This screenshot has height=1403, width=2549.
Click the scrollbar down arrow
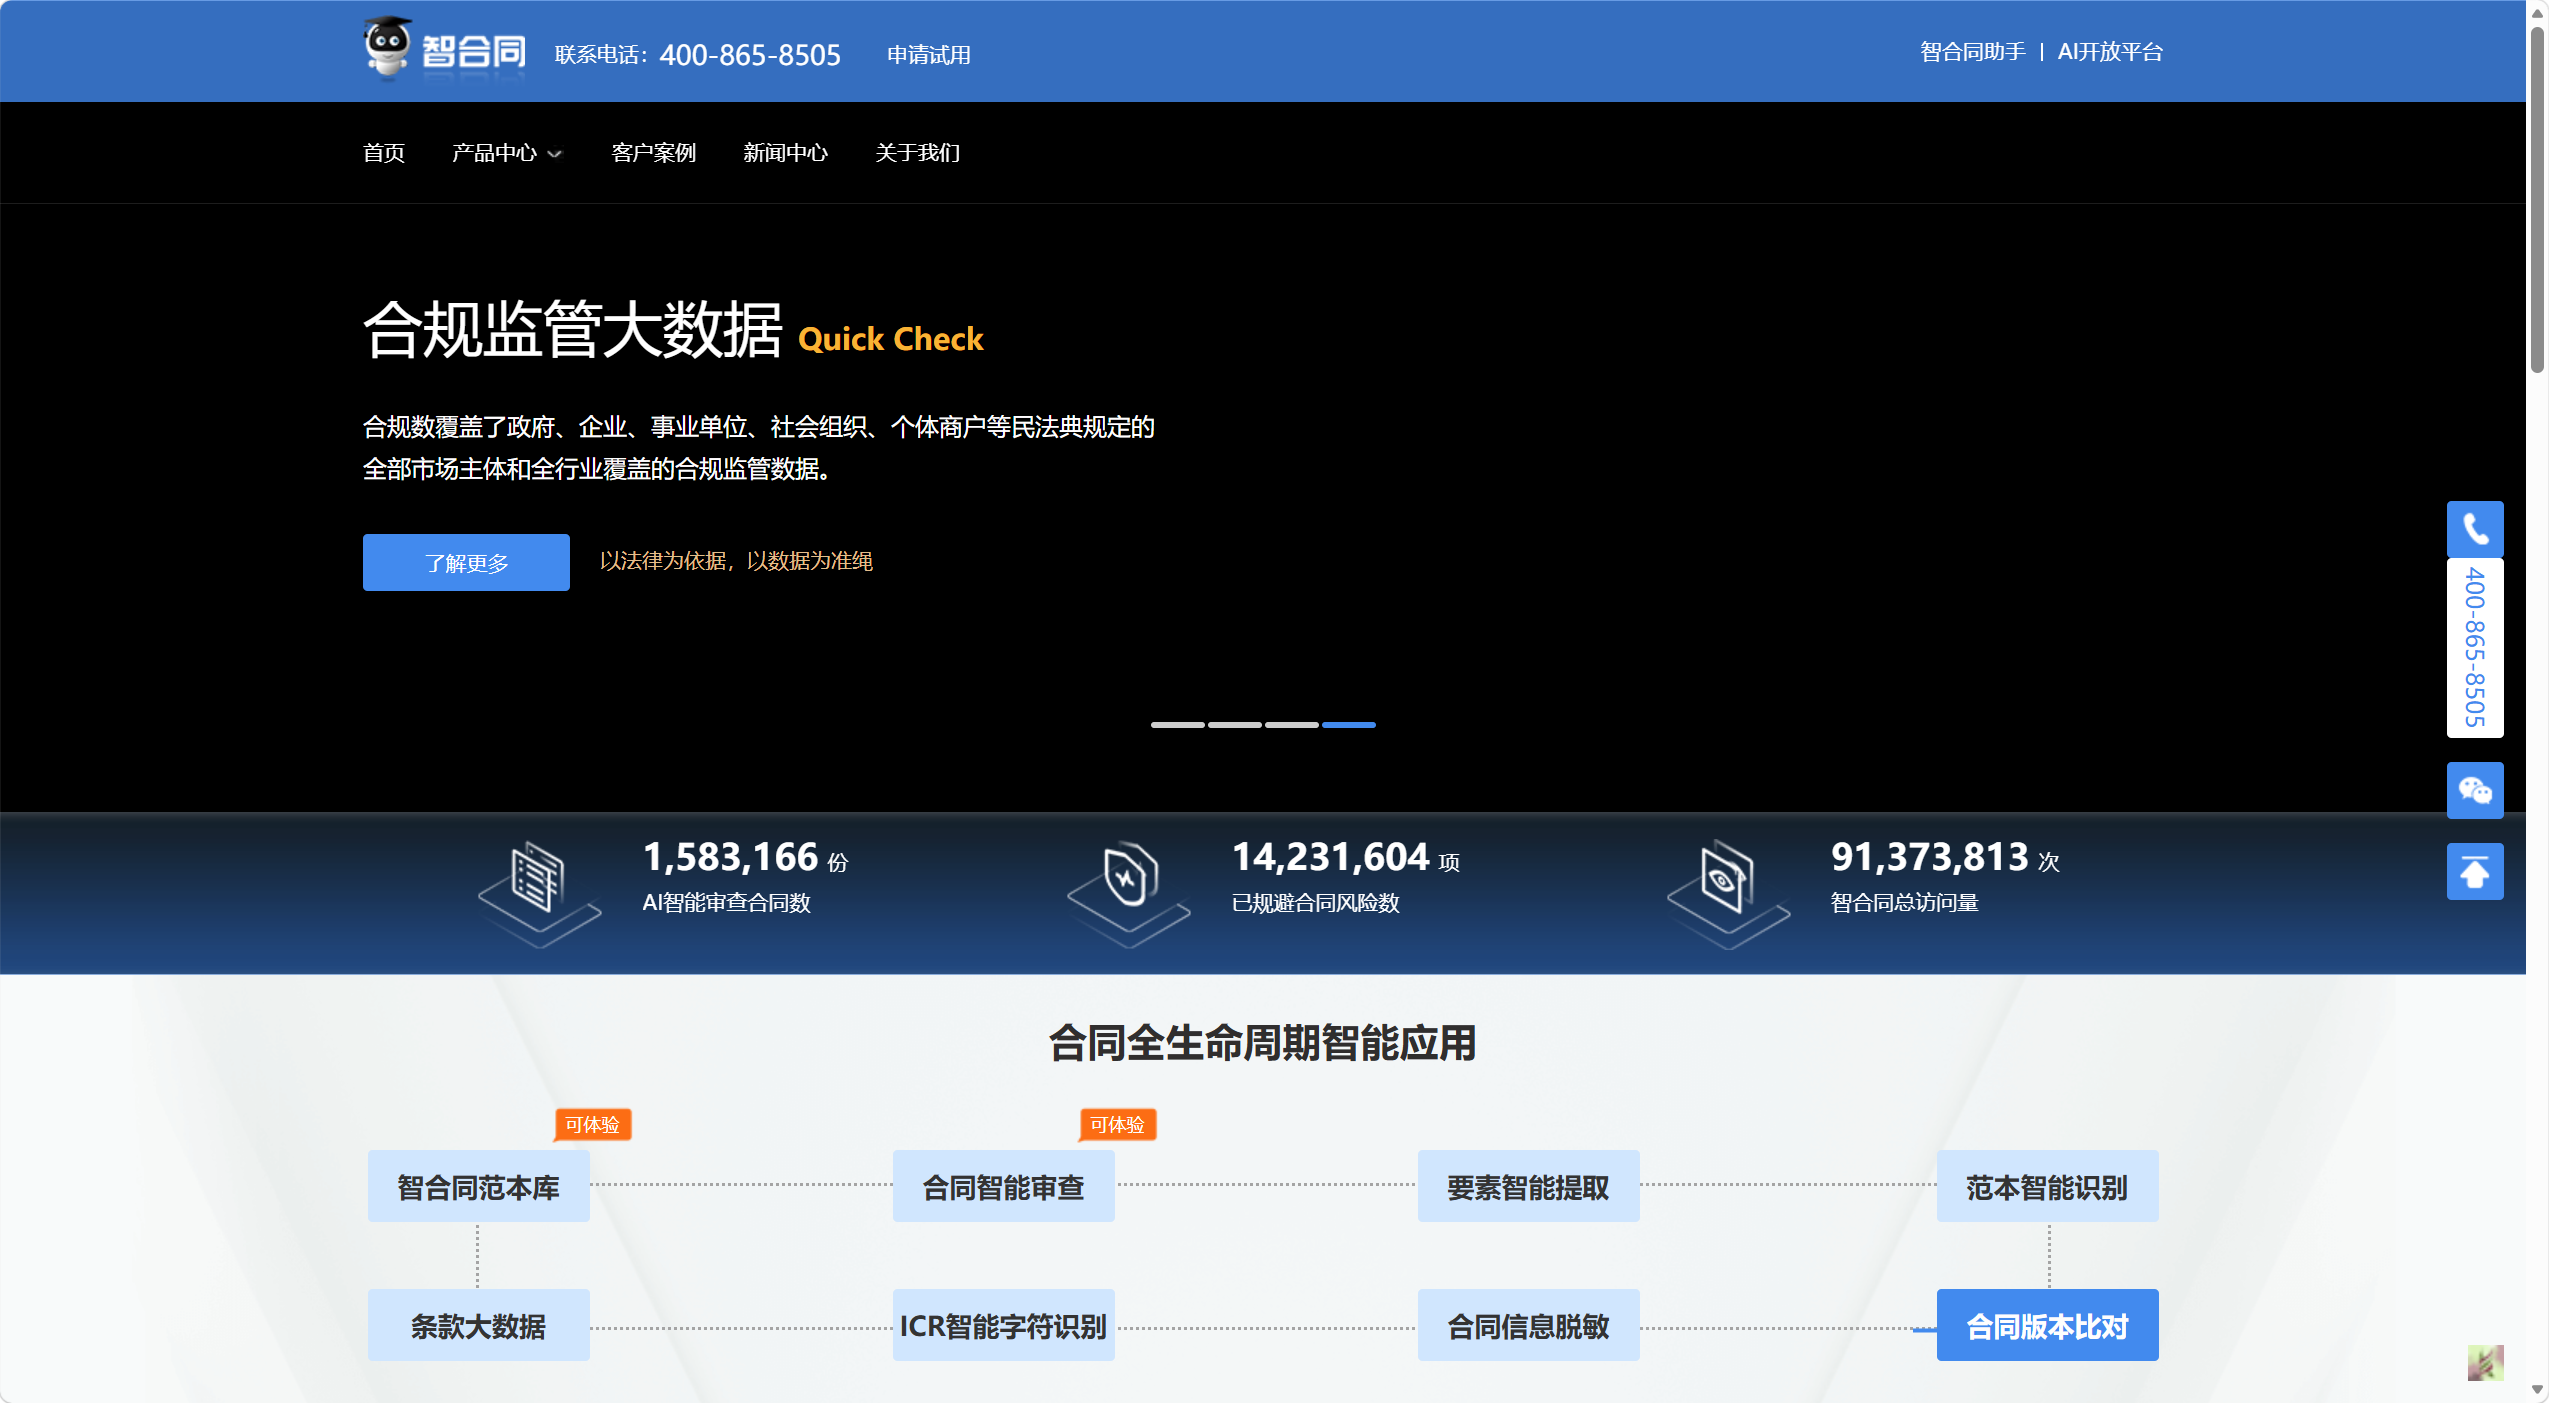coord(2537,1390)
